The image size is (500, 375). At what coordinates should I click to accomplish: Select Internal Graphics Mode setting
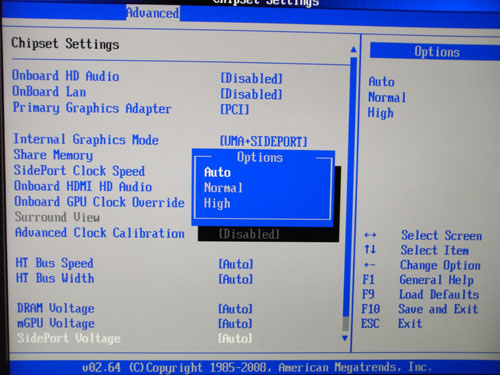pyautogui.click(x=86, y=139)
